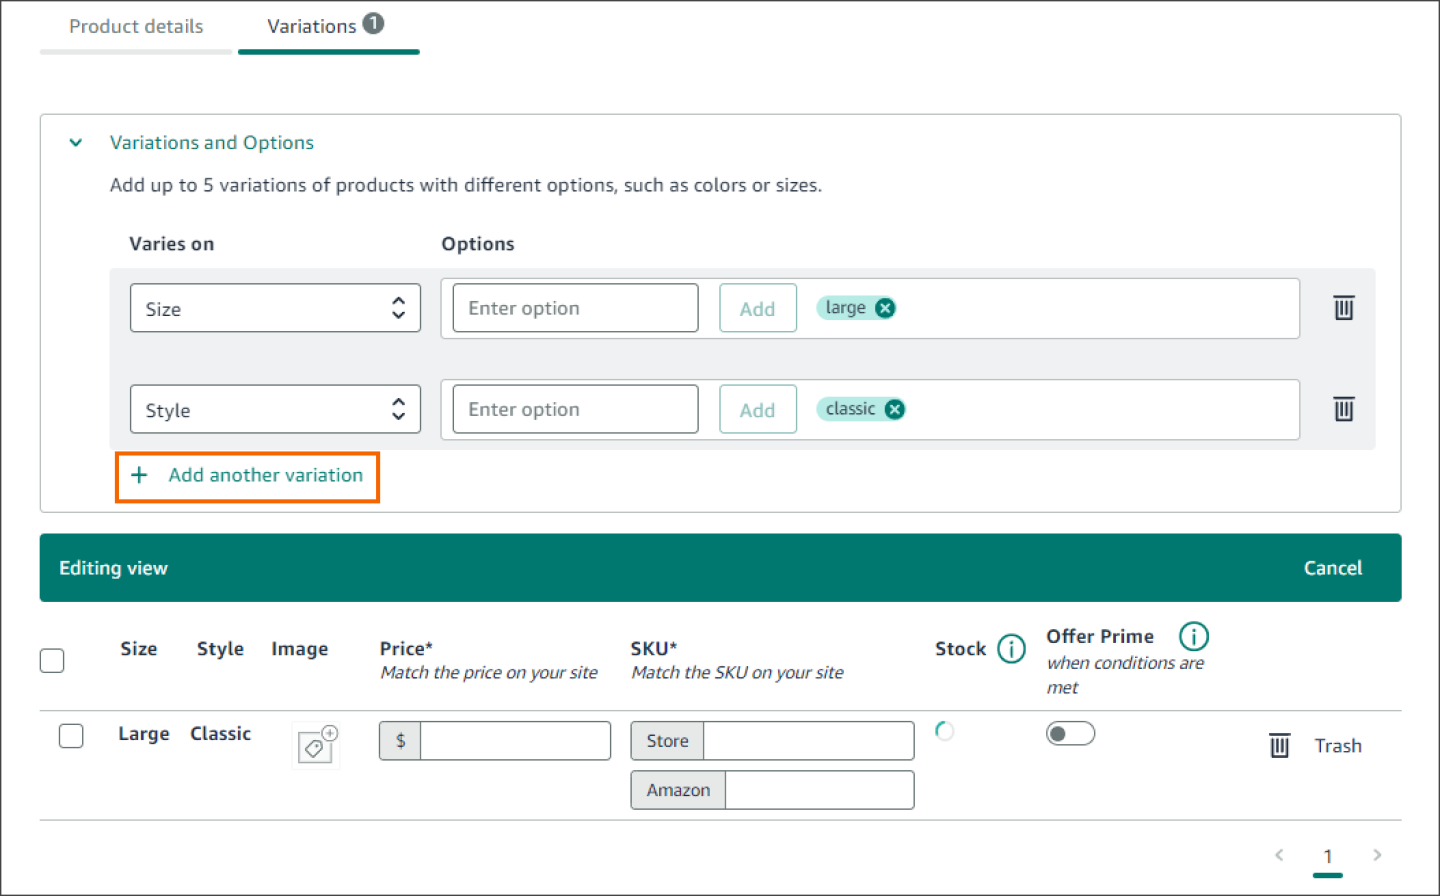Viewport: 1440px width, 896px height.
Task: Delete the Style variation row
Action: pyautogui.click(x=1343, y=409)
